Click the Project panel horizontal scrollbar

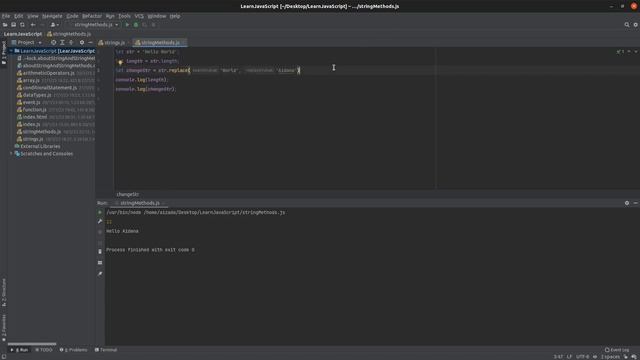tap(32, 344)
